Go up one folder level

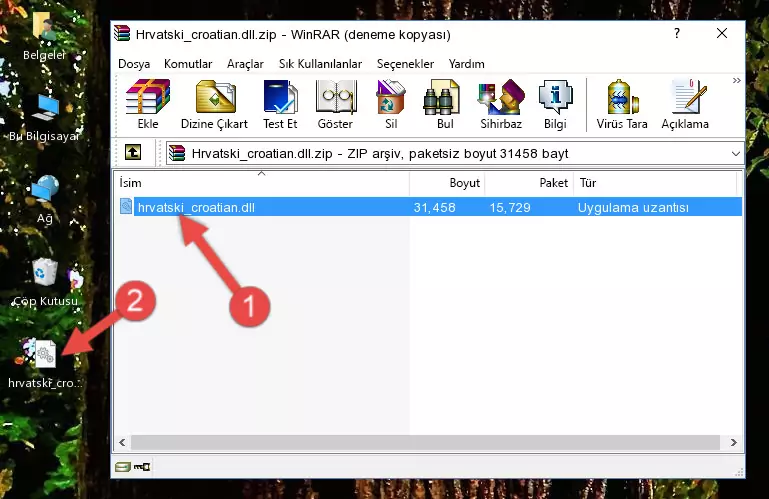coord(133,153)
